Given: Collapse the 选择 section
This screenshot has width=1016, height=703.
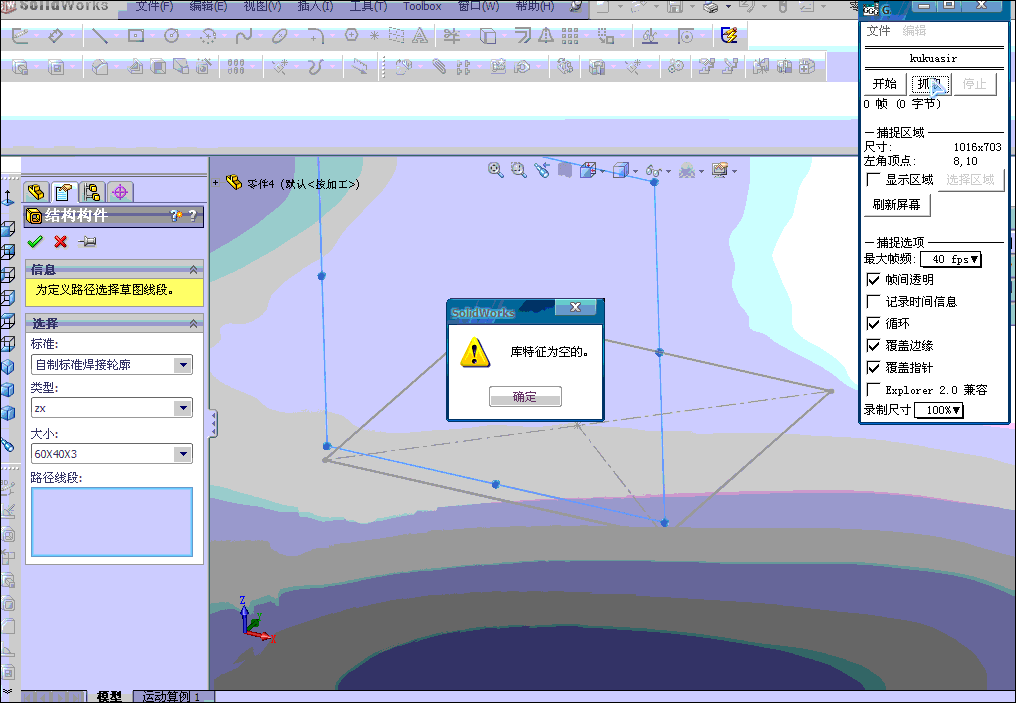Looking at the screenshot, I should pos(193,323).
